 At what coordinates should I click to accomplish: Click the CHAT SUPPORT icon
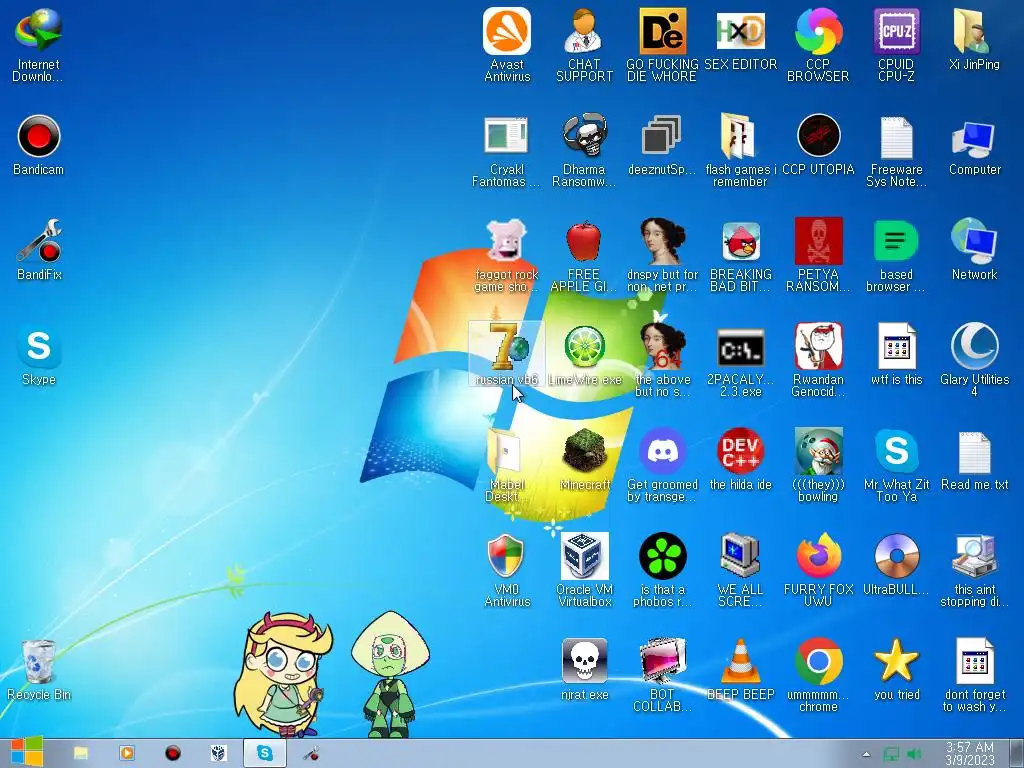pos(584,46)
